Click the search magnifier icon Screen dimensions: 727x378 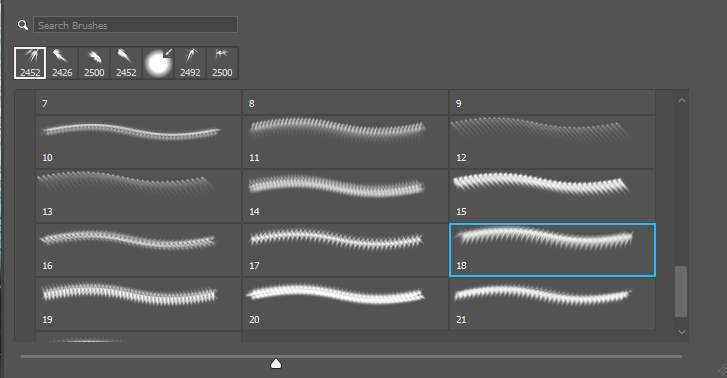coord(22,25)
